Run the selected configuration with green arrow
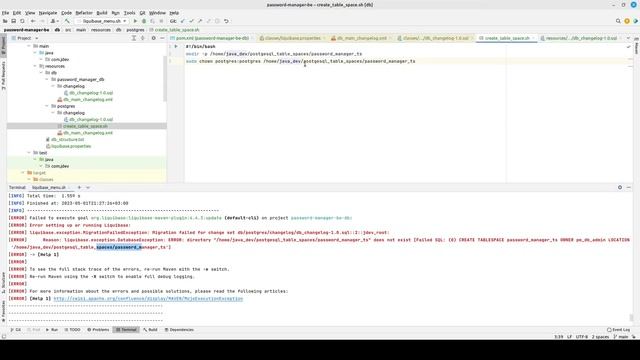The width and height of the screenshot is (640, 360). (135, 21)
